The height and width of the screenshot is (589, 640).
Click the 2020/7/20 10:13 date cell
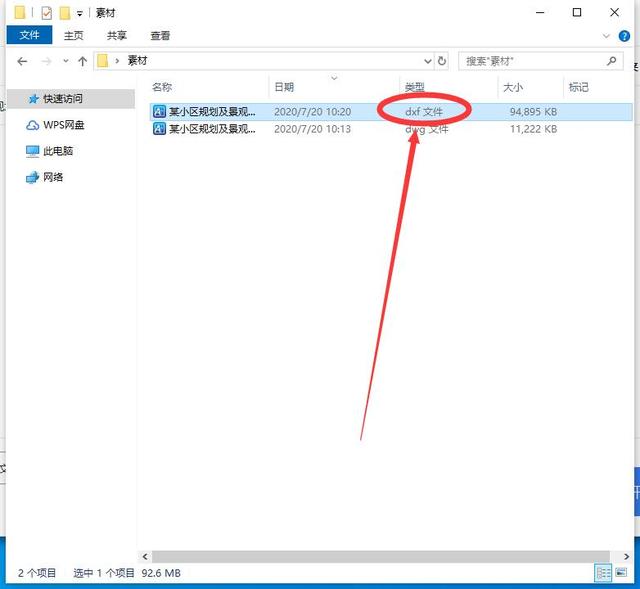[312, 129]
